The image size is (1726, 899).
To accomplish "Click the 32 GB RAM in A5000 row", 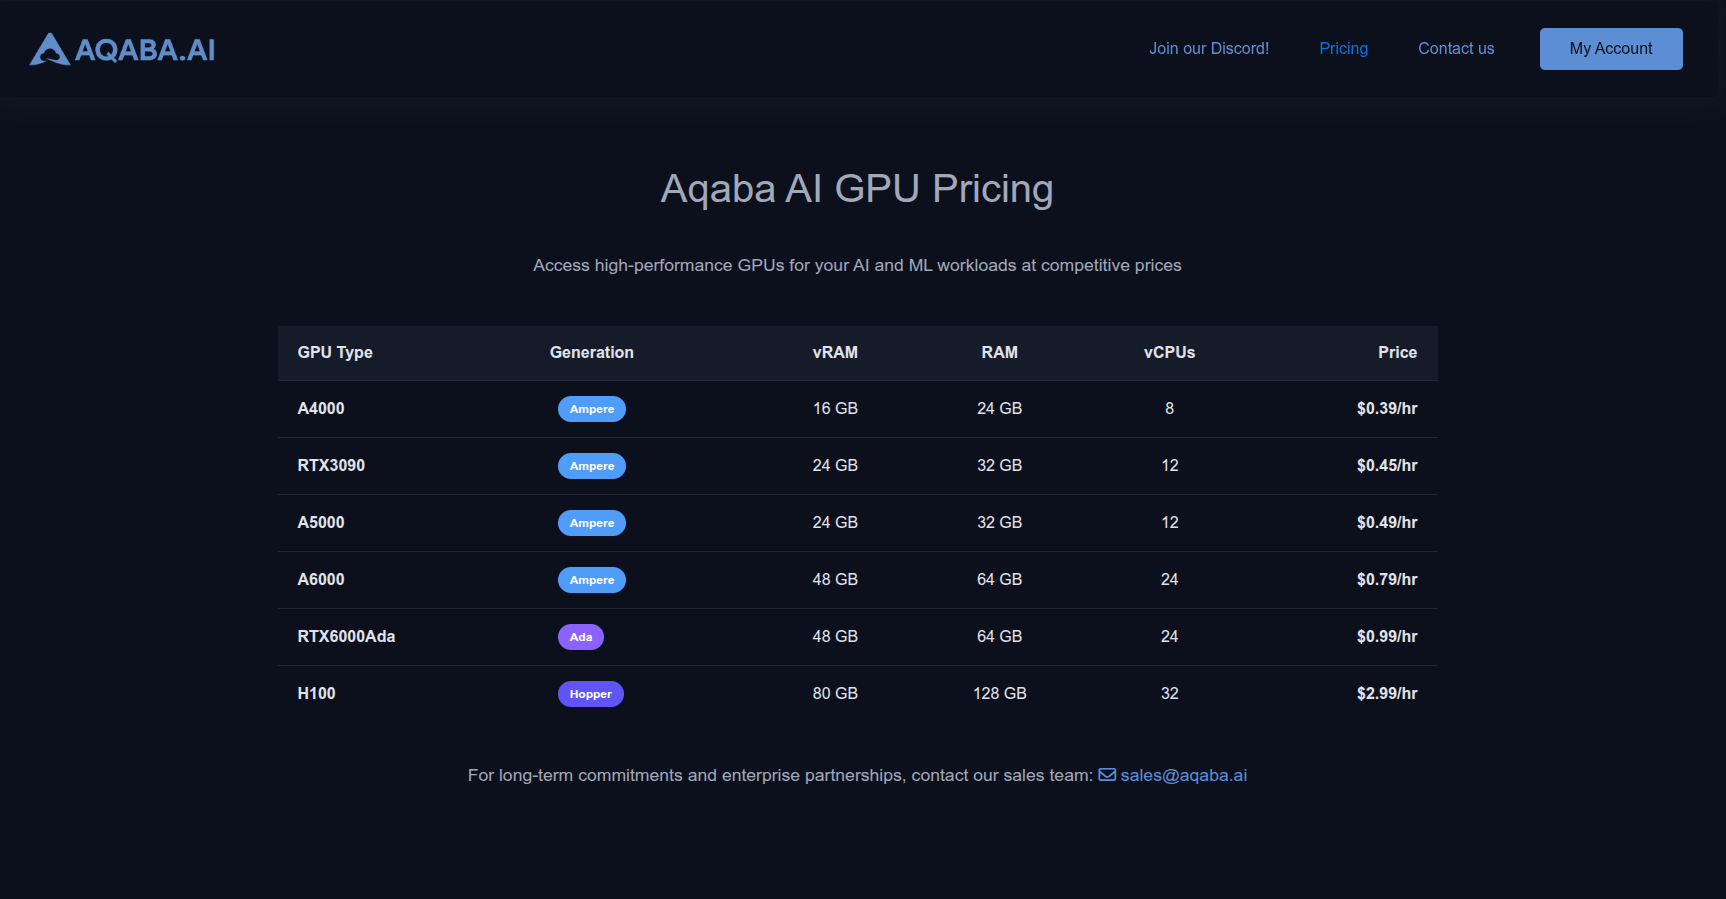I will coord(1000,522).
